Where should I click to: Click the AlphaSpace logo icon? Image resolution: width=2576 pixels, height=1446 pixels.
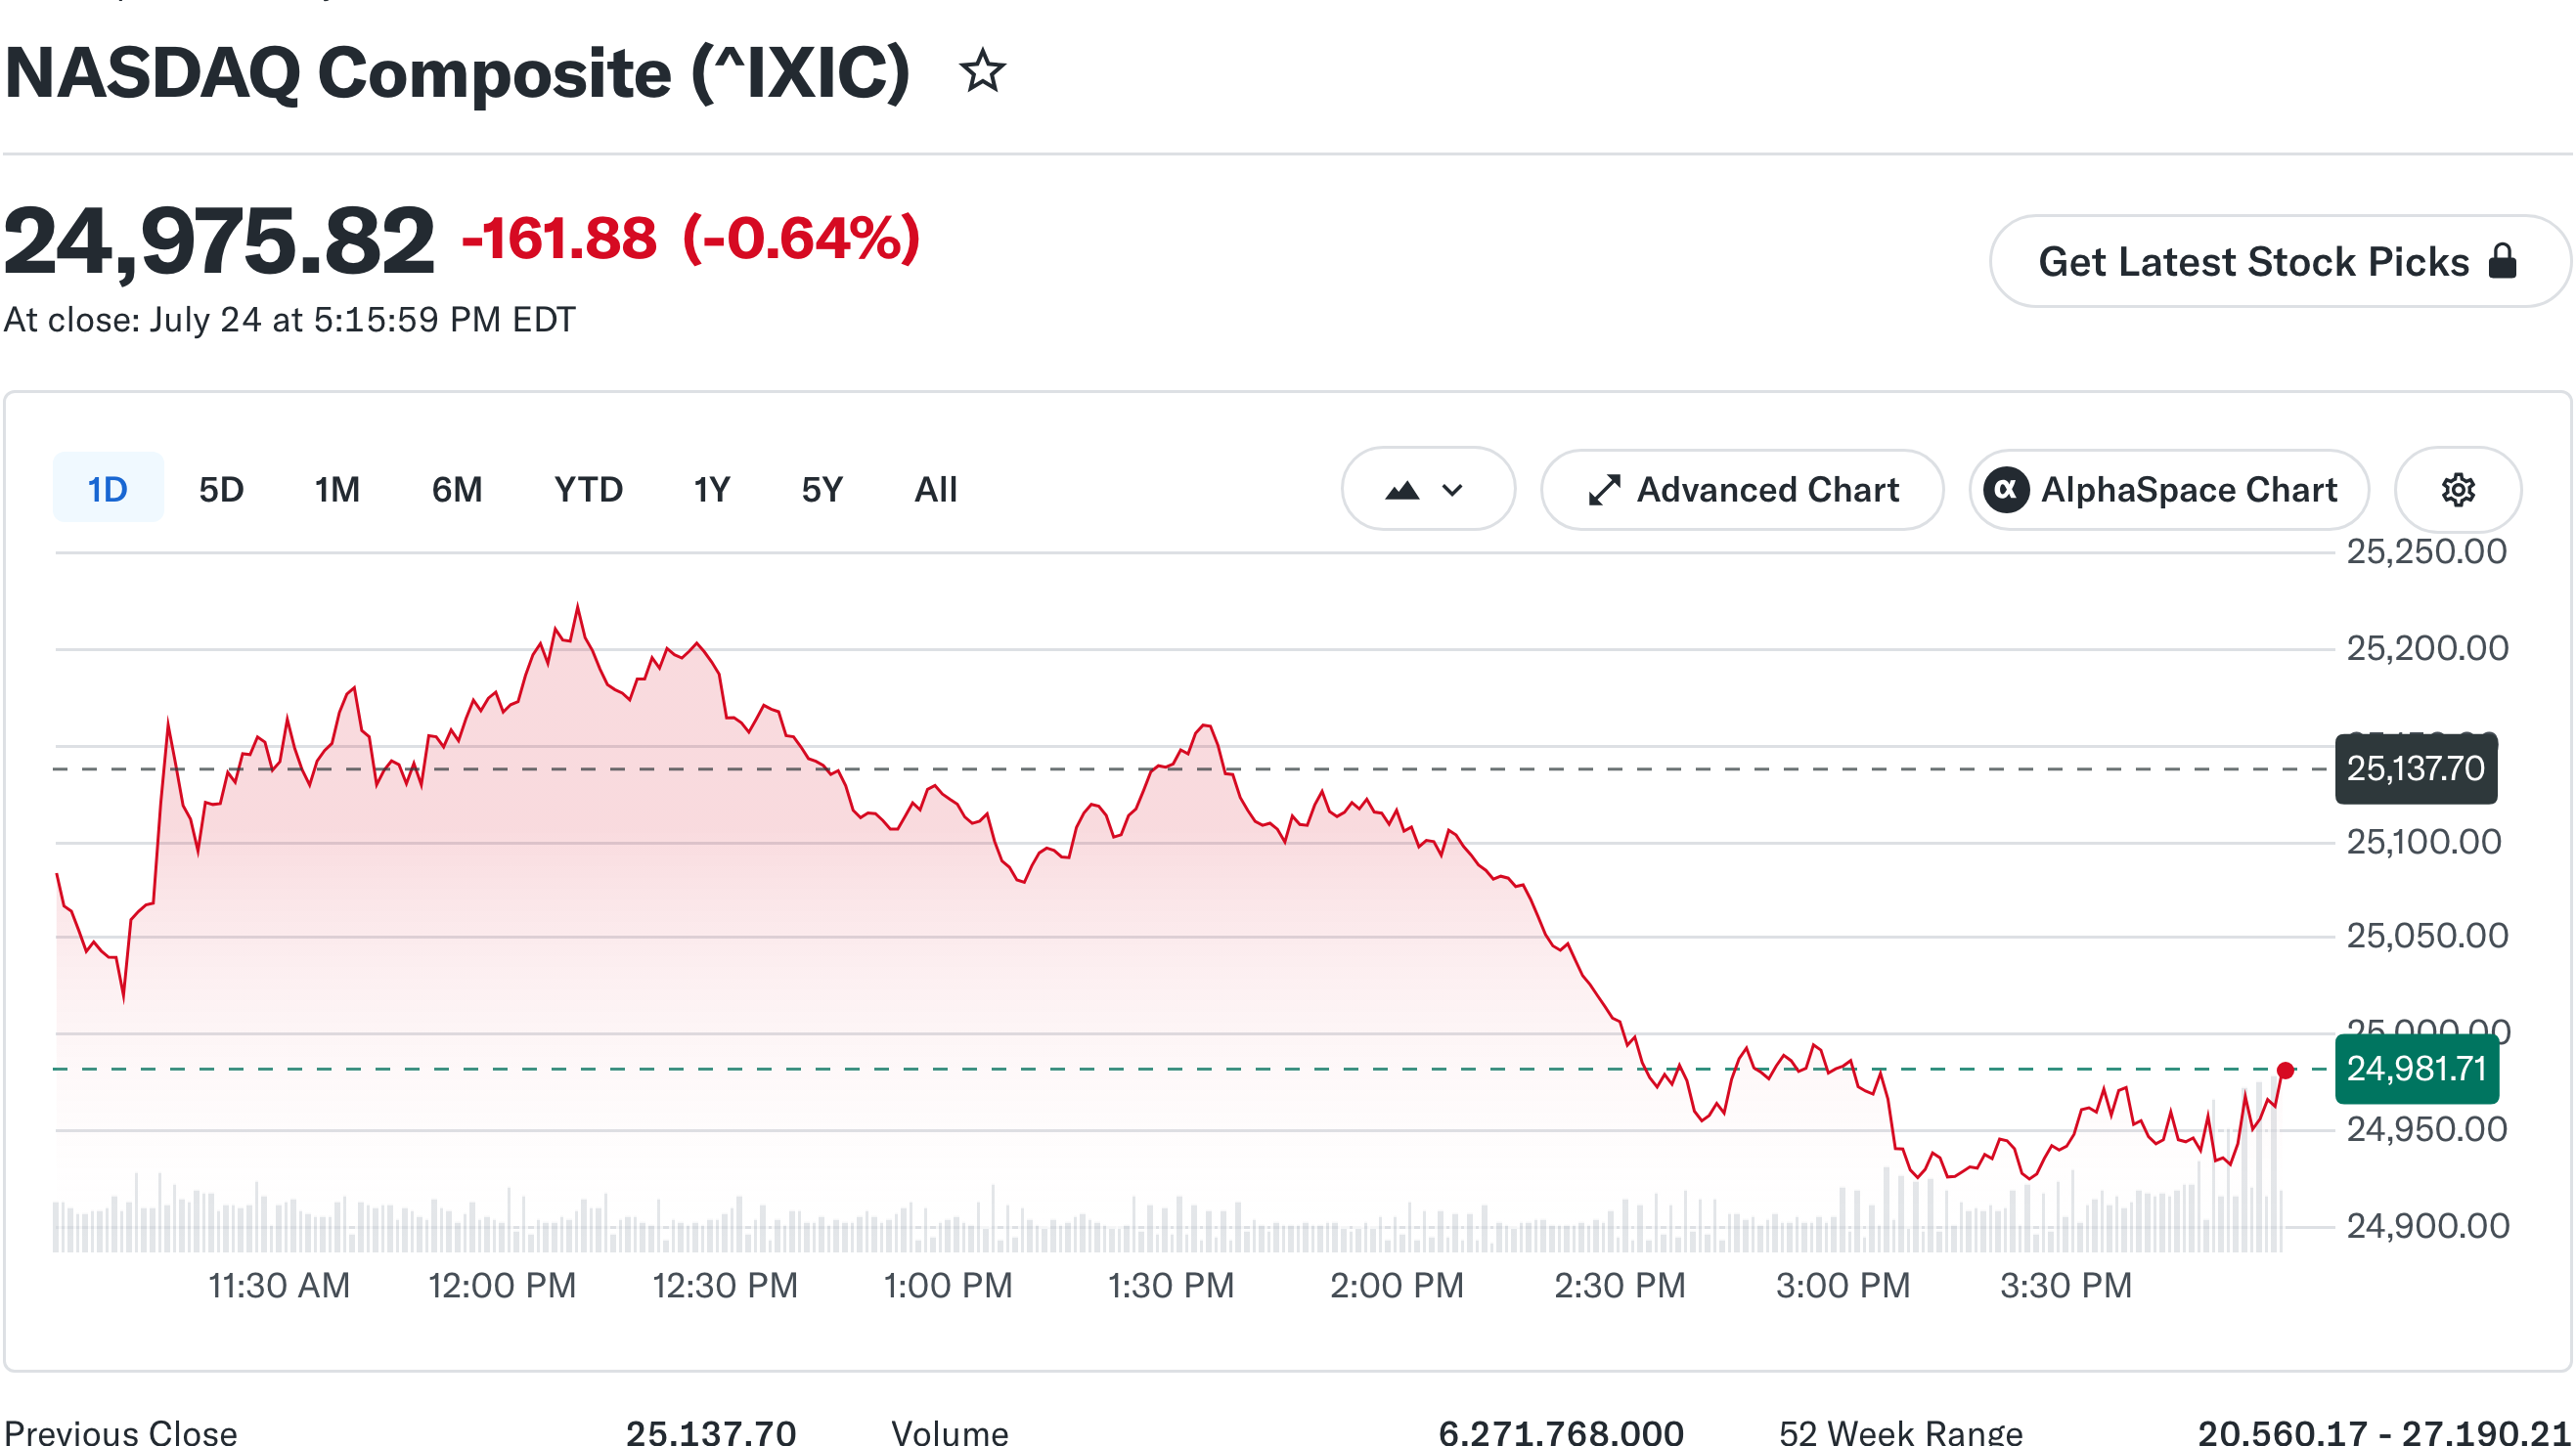pyautogui.click(x=2005, y=490)
